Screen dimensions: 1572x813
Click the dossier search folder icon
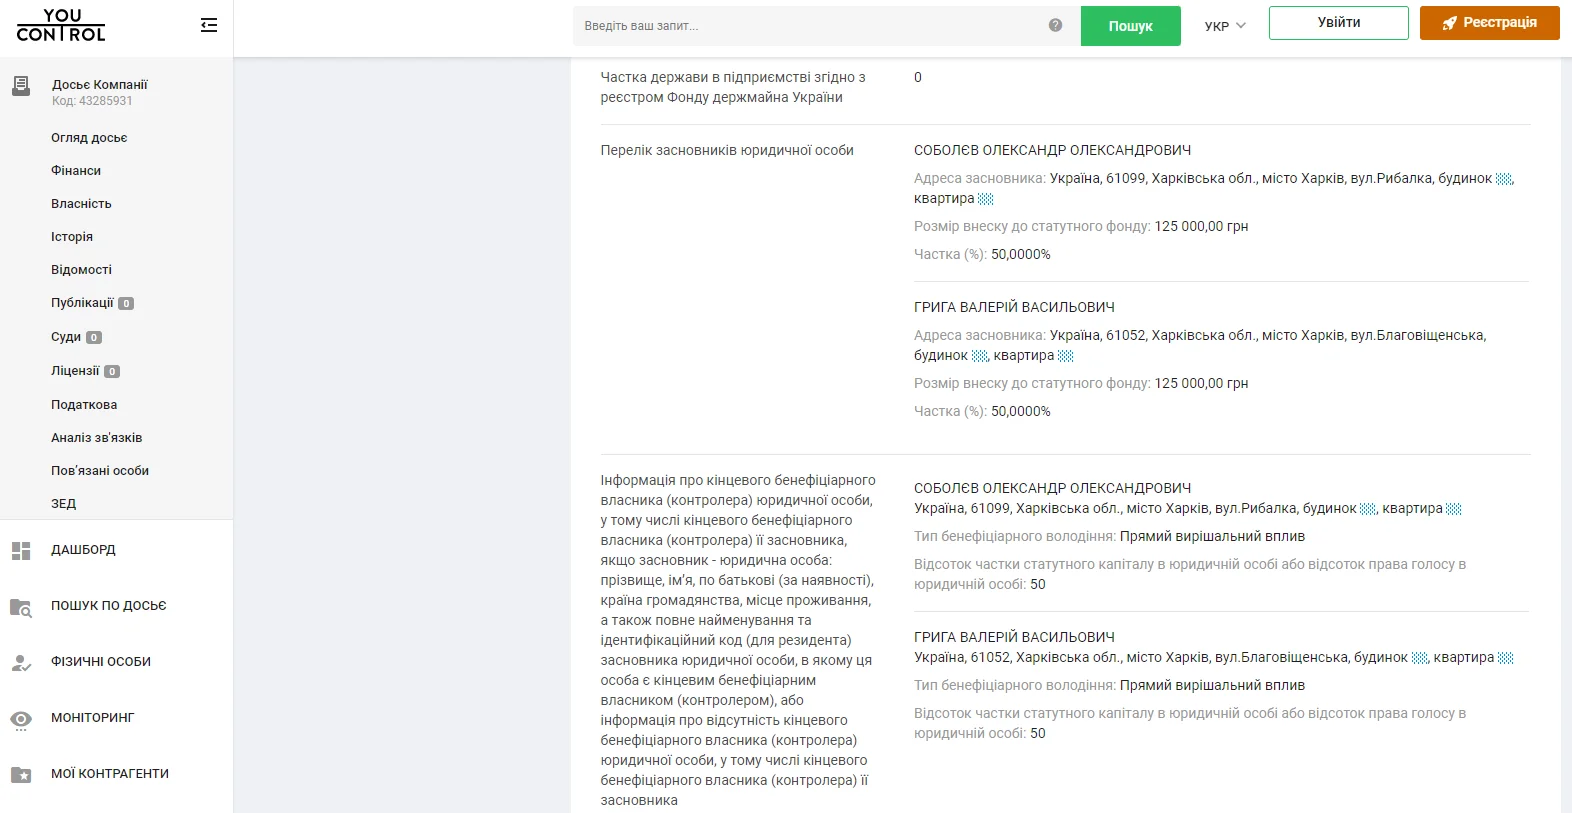click(x=21, y=607)
